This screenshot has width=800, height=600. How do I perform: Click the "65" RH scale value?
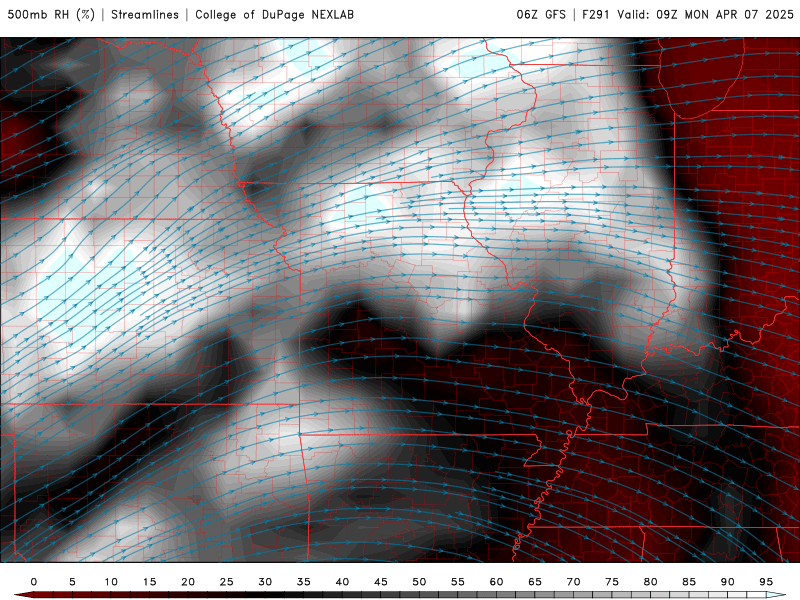point(535,582)
